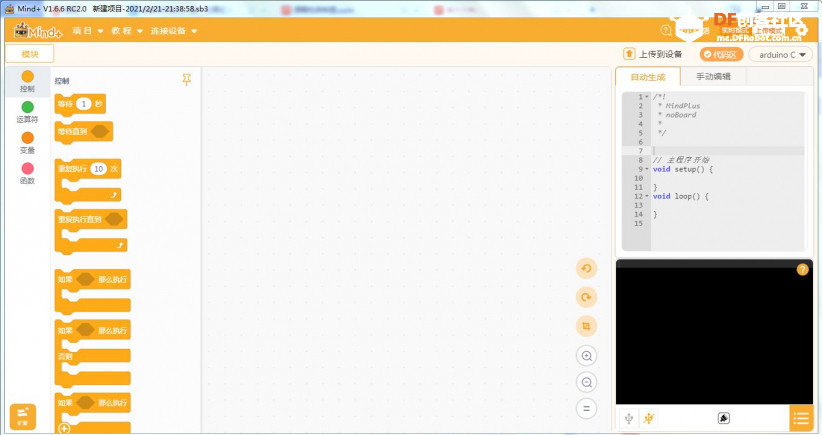Click the upload arrow icon
Image resolution: width=822 pixels, height=435 pixels.
629,54
